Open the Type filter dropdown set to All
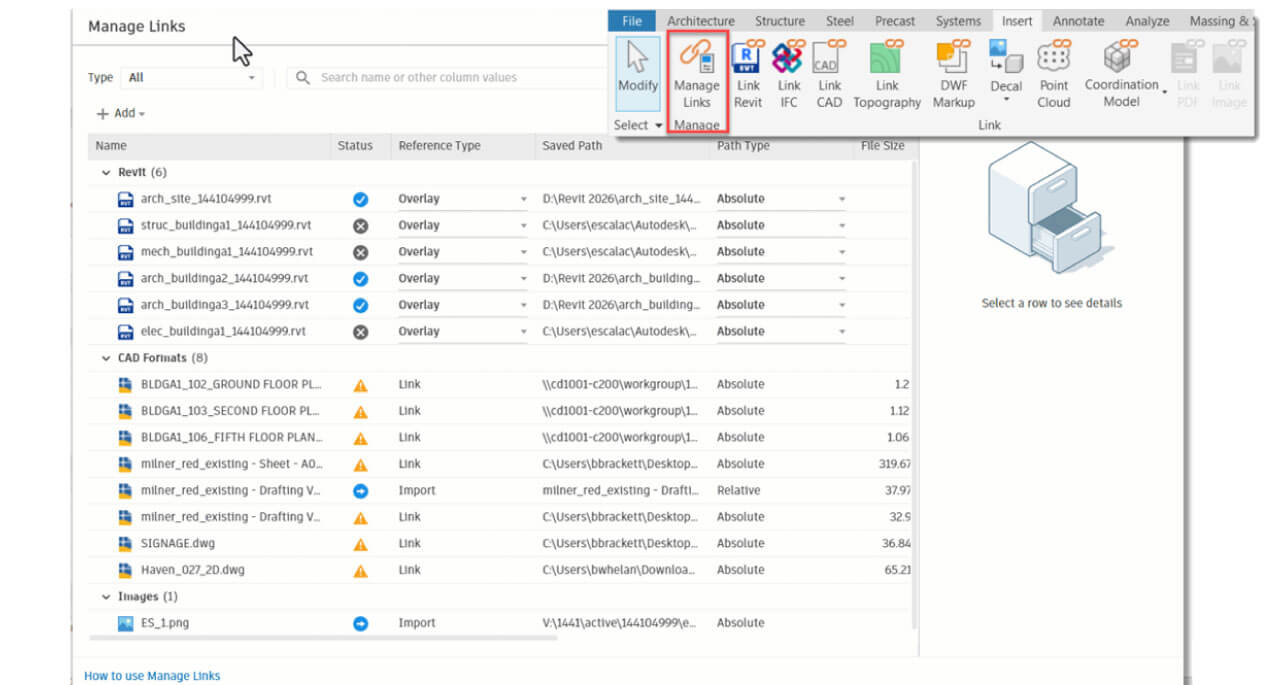Viewport: 1267px width, 685px height. [x=191, y=77]
